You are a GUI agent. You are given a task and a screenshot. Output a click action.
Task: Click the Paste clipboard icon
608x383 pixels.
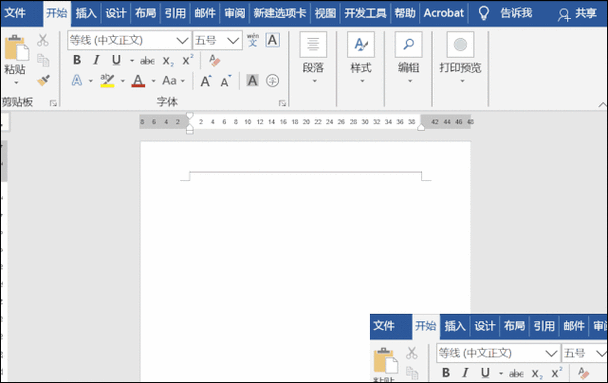[x=16, y=48]
